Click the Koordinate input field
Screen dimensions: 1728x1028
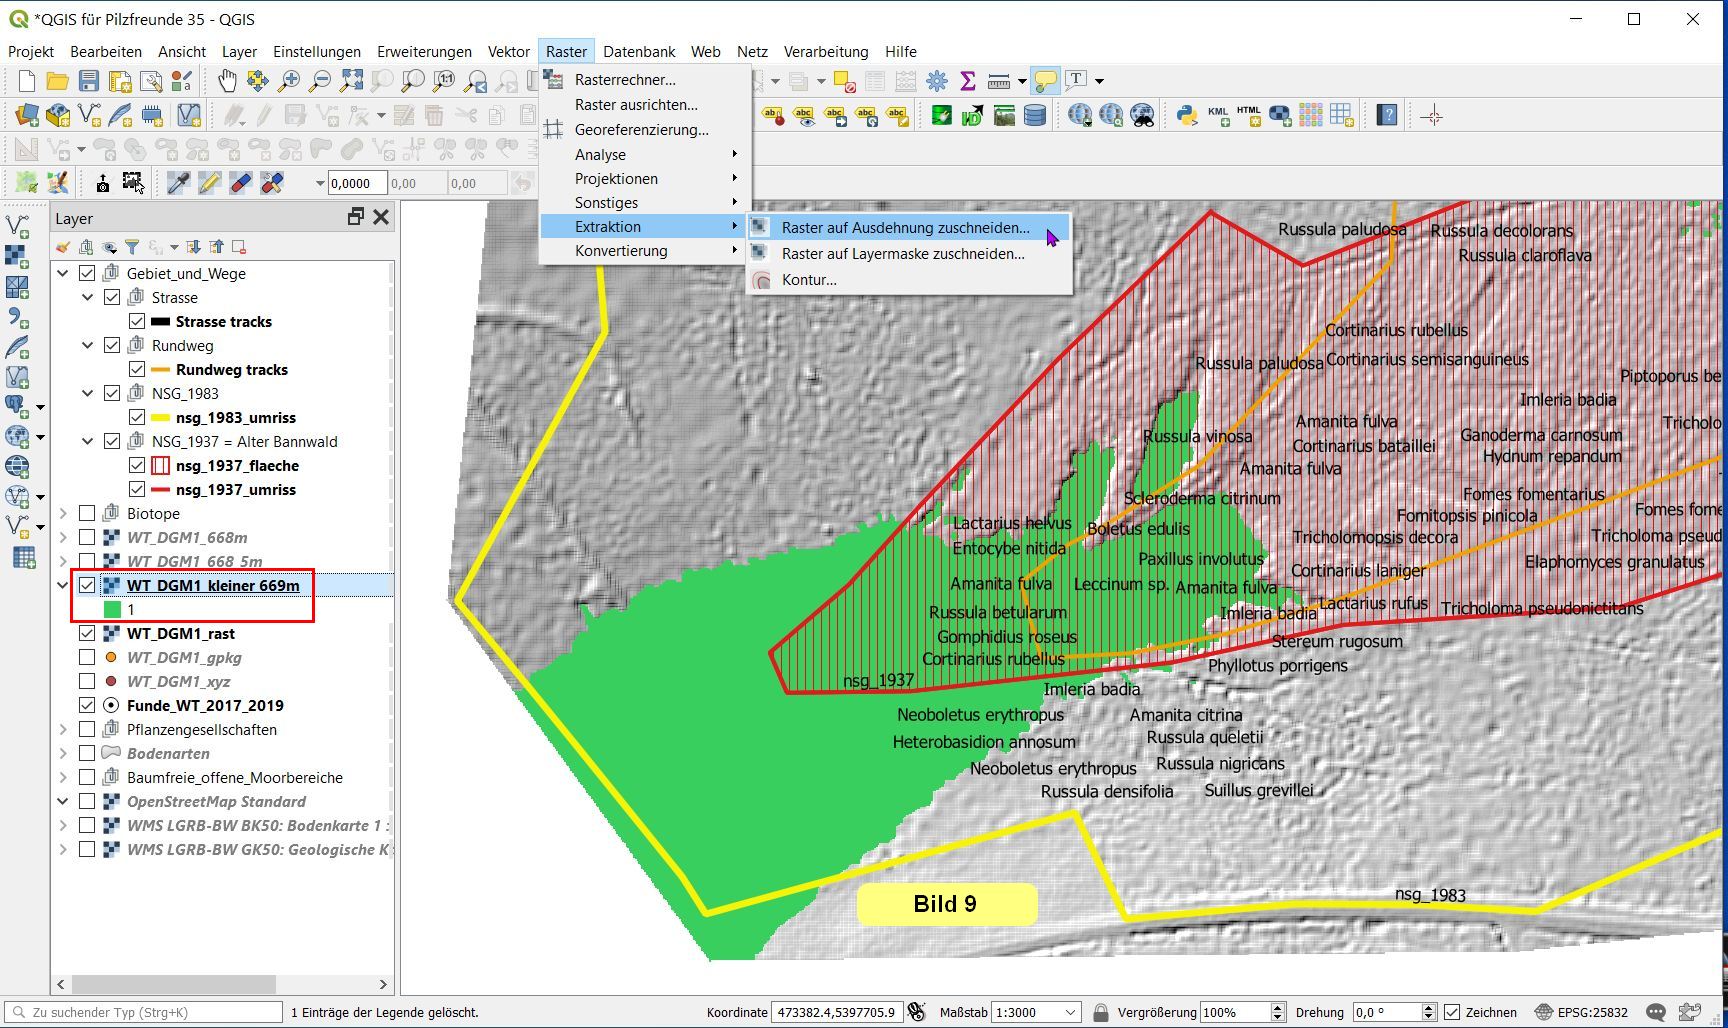836,1012
